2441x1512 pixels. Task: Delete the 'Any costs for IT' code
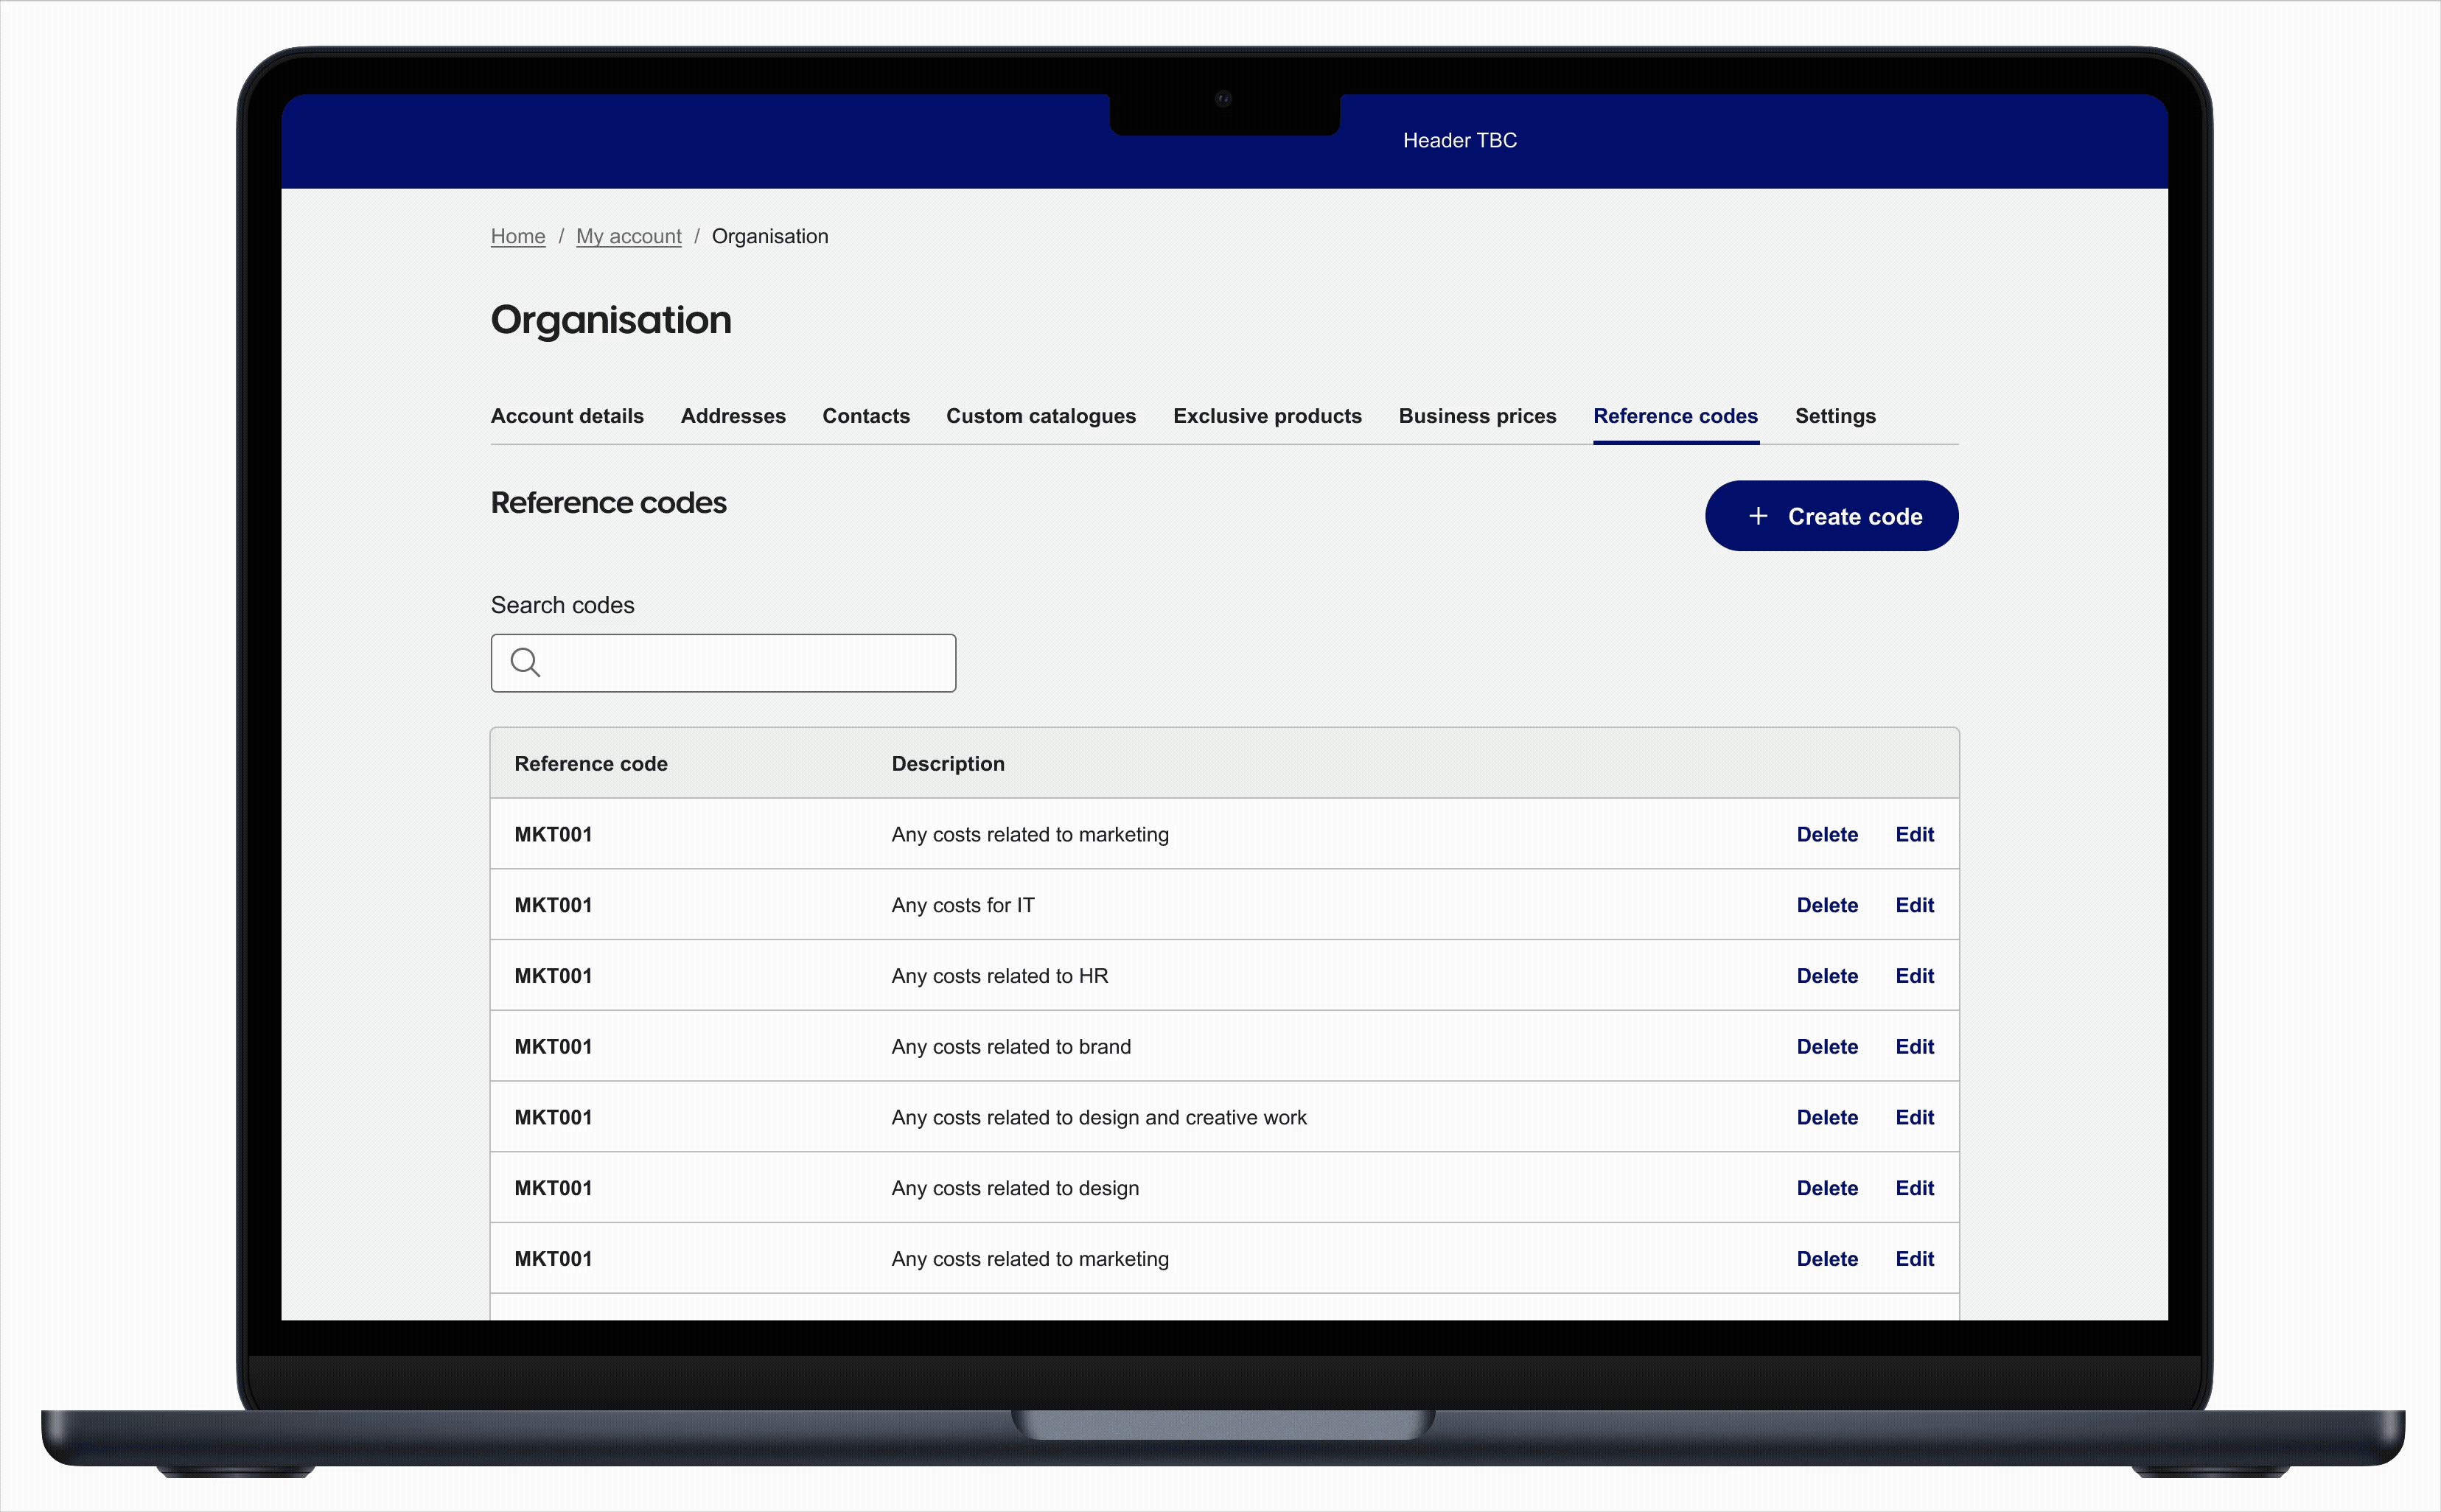(x=1827, y=905)
